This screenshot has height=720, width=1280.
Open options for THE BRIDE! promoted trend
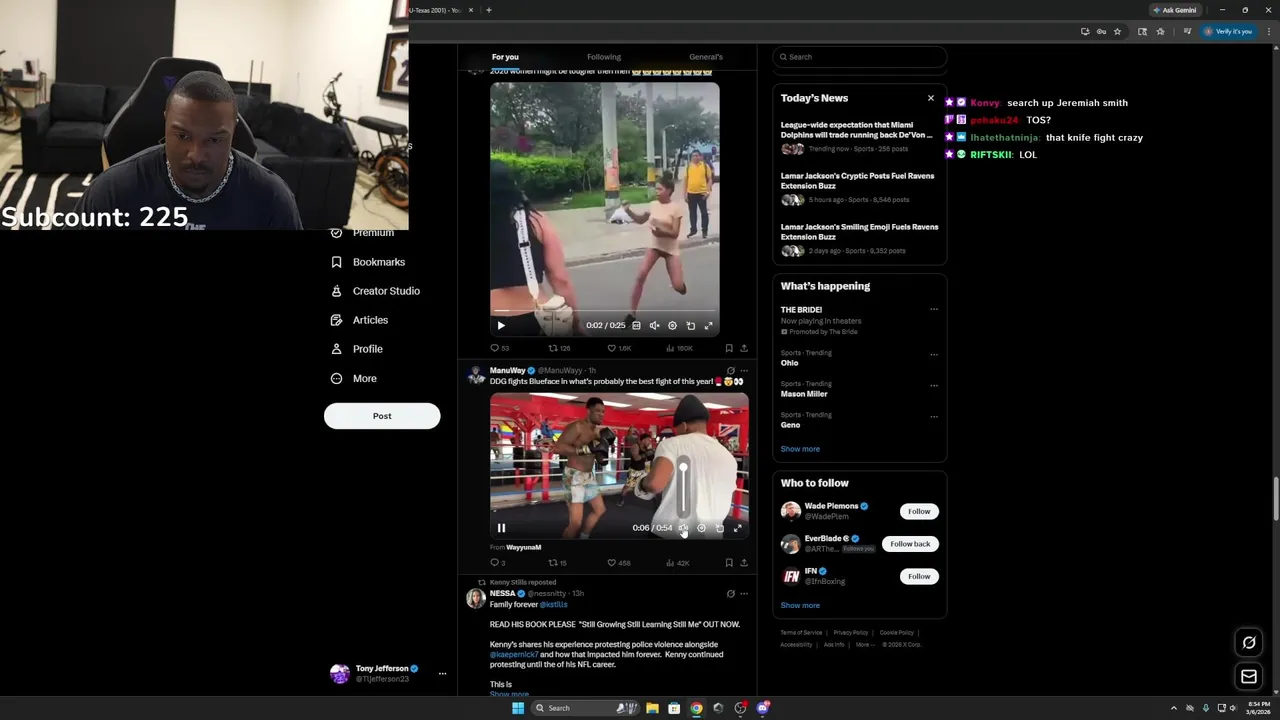pyautogui.click(x=934, y=309)
